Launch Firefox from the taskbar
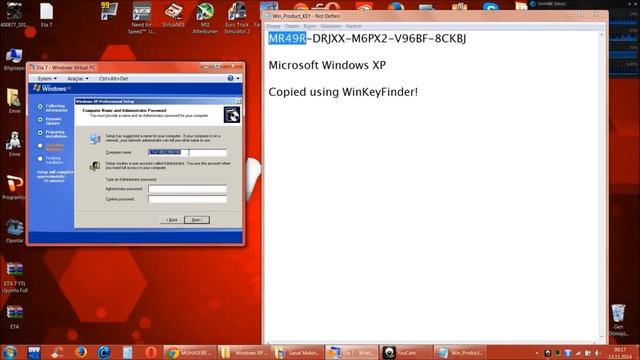 [81, 352]
